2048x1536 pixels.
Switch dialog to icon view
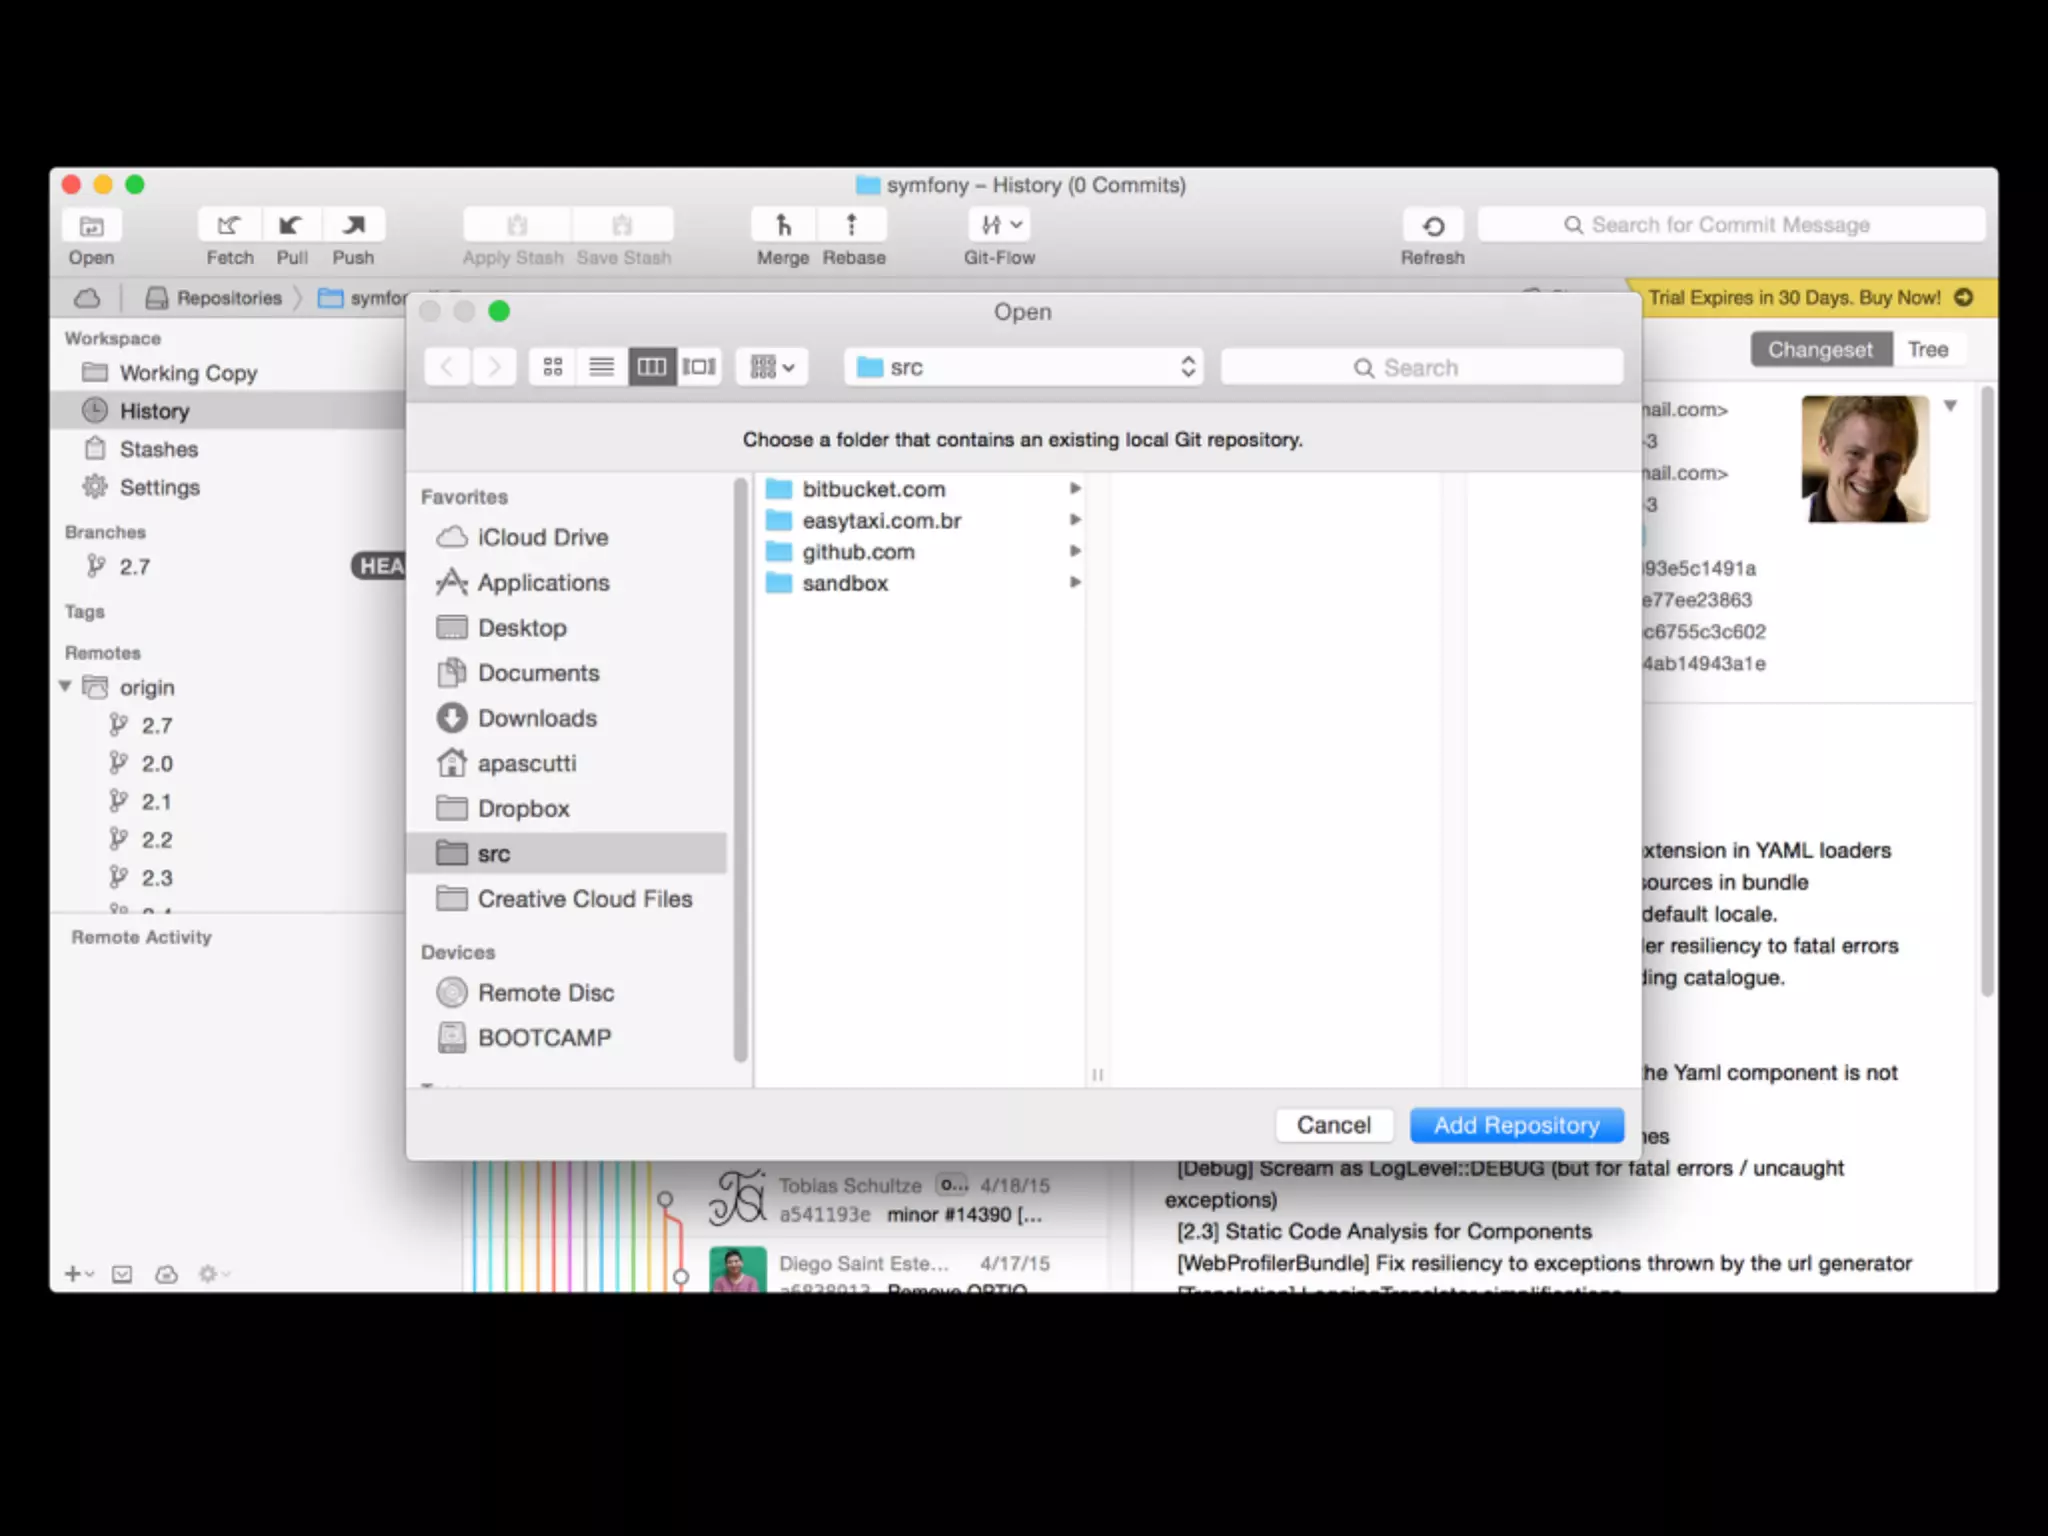(553, 367)
